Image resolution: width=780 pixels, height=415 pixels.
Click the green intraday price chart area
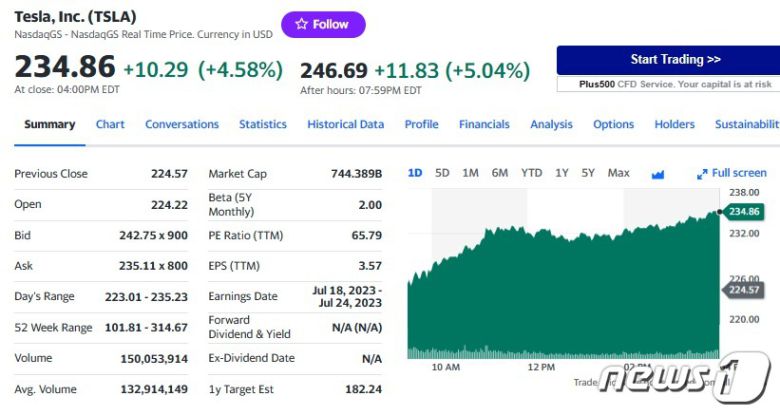[560, 300]
